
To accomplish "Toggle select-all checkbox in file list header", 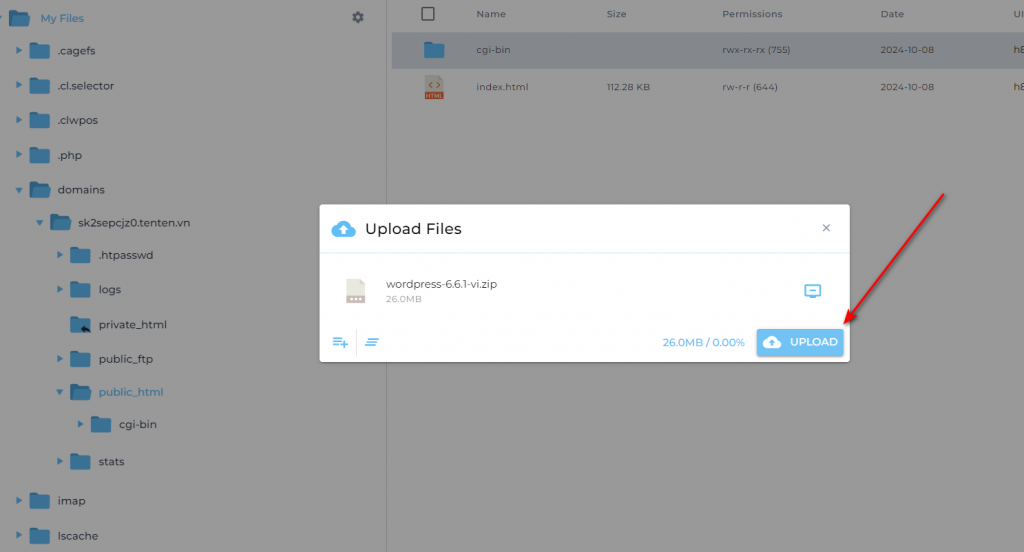I will click(428, 14).
